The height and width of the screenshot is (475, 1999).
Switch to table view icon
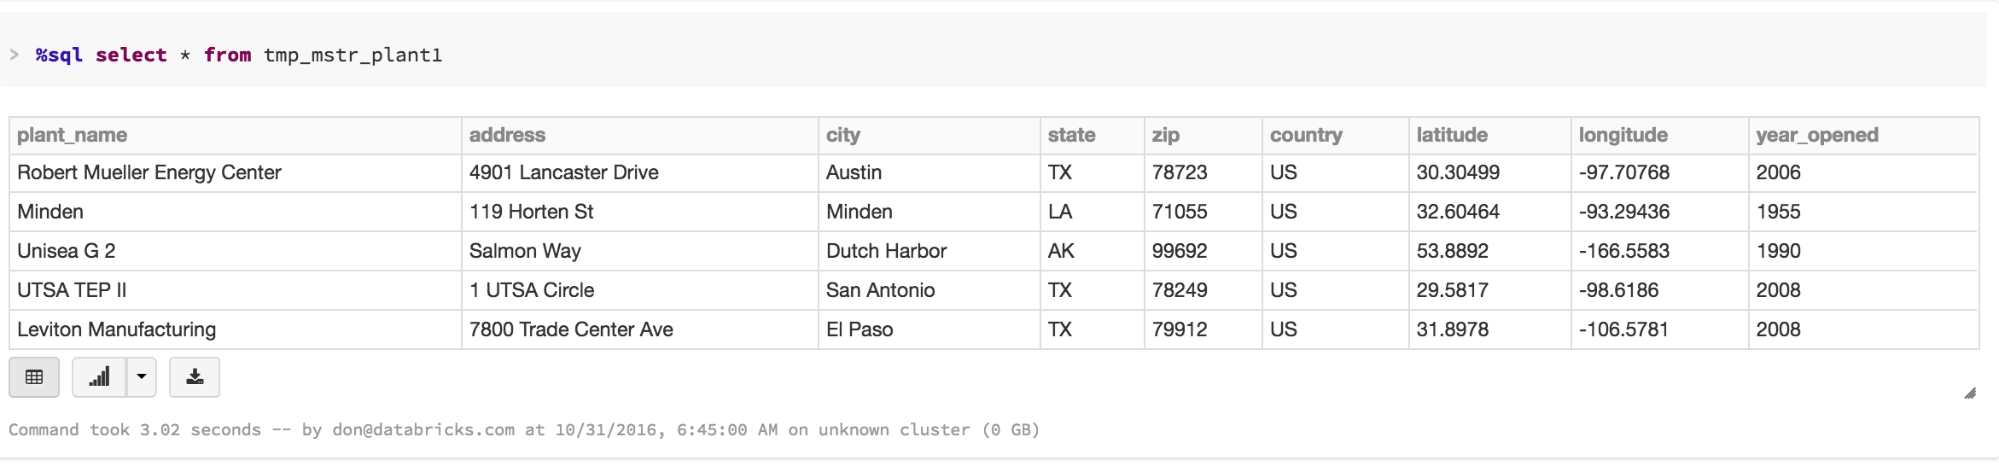coord(34,377)
